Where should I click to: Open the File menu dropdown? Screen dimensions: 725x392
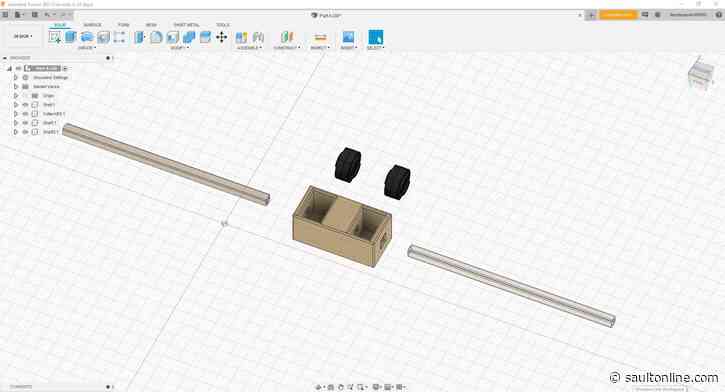coord(19,15)
